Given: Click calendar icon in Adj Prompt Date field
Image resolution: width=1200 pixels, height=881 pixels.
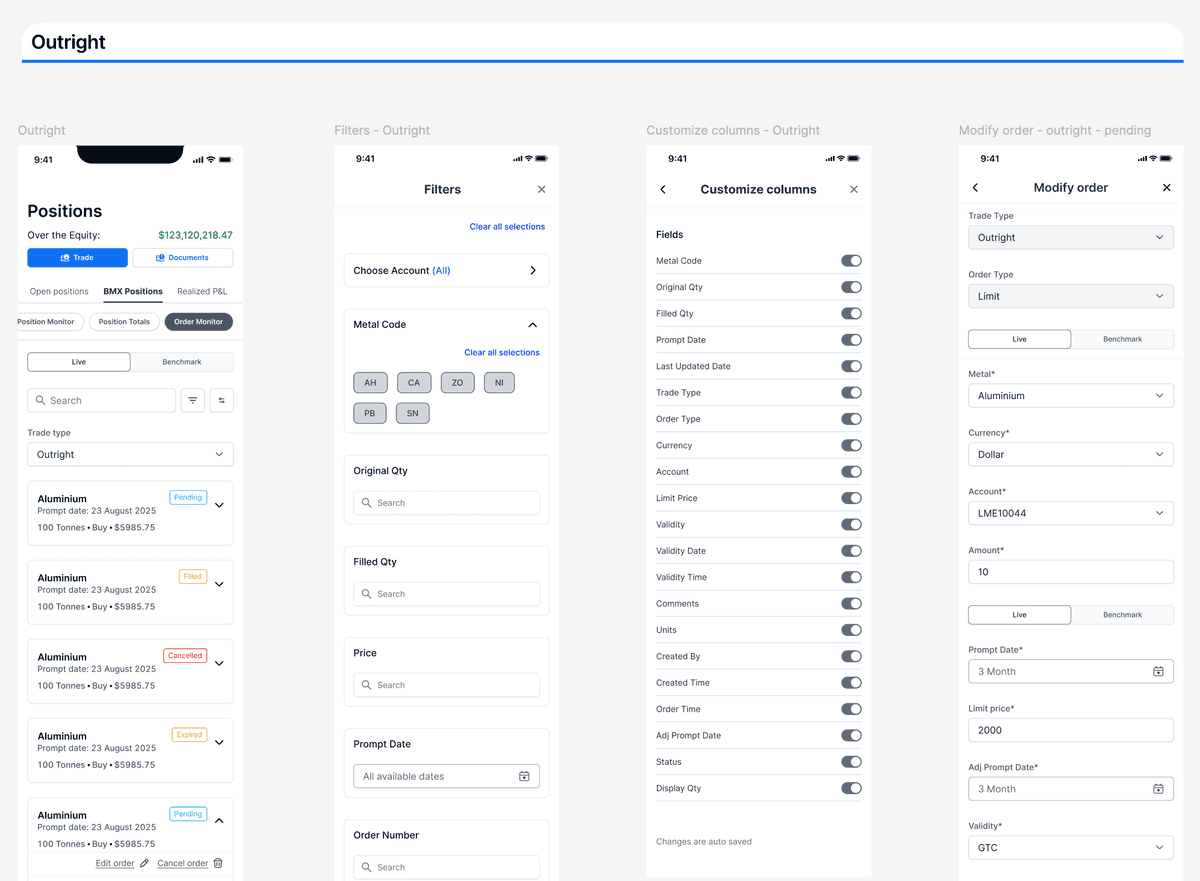Looking at the screenshot, I should click(1158, 789).
